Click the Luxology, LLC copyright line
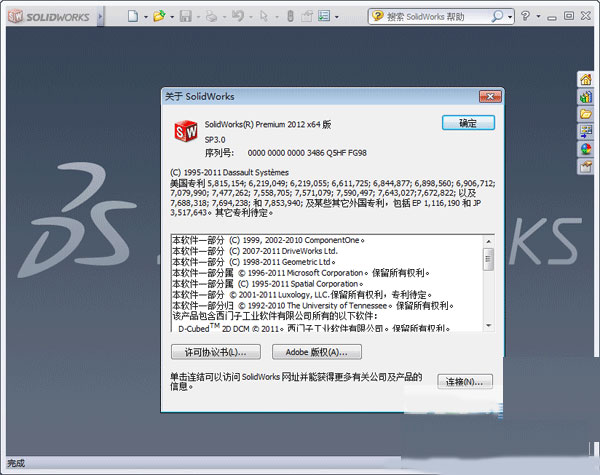This screenshot has height=475, width=600. coord(302,295)
